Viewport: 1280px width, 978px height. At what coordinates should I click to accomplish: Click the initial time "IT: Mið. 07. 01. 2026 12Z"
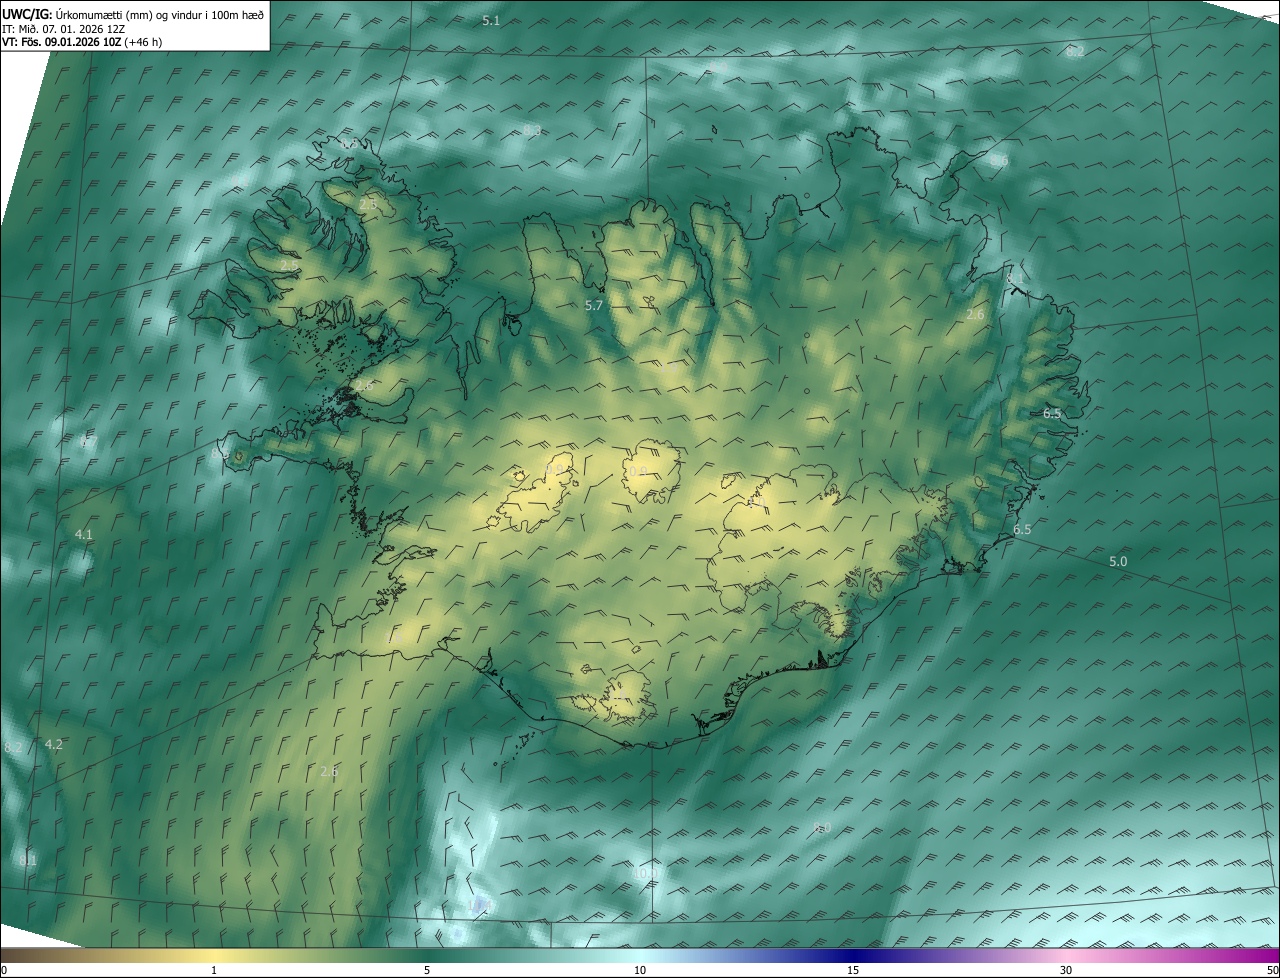[x=63, y=29]
